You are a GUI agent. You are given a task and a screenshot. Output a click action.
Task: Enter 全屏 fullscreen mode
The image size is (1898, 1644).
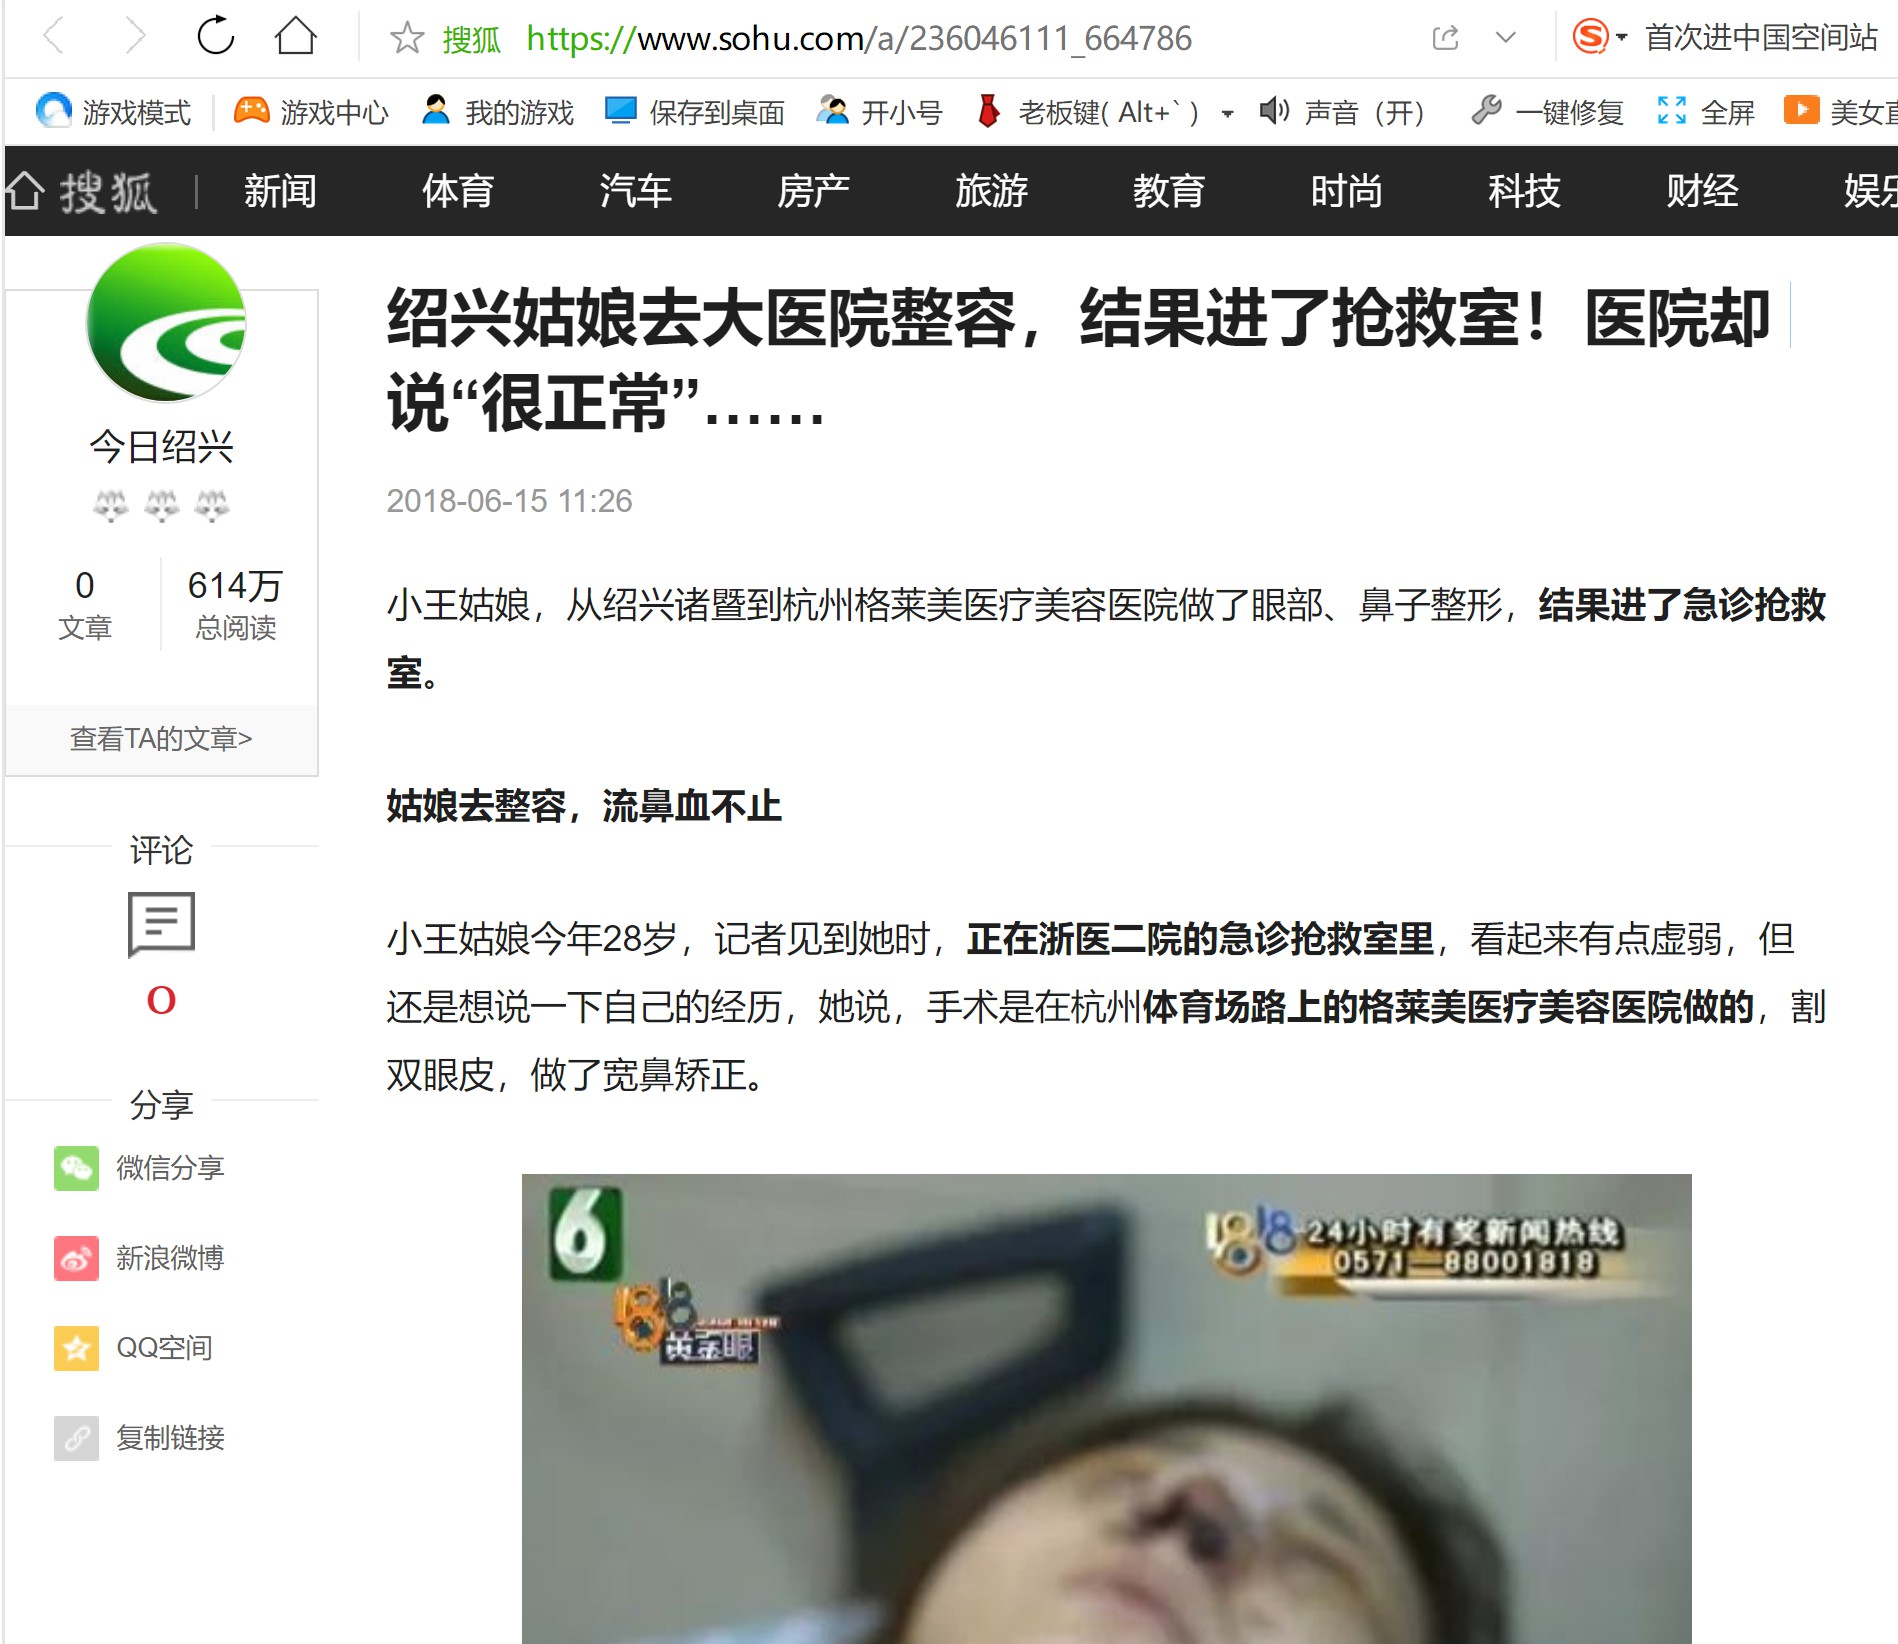1706,112
